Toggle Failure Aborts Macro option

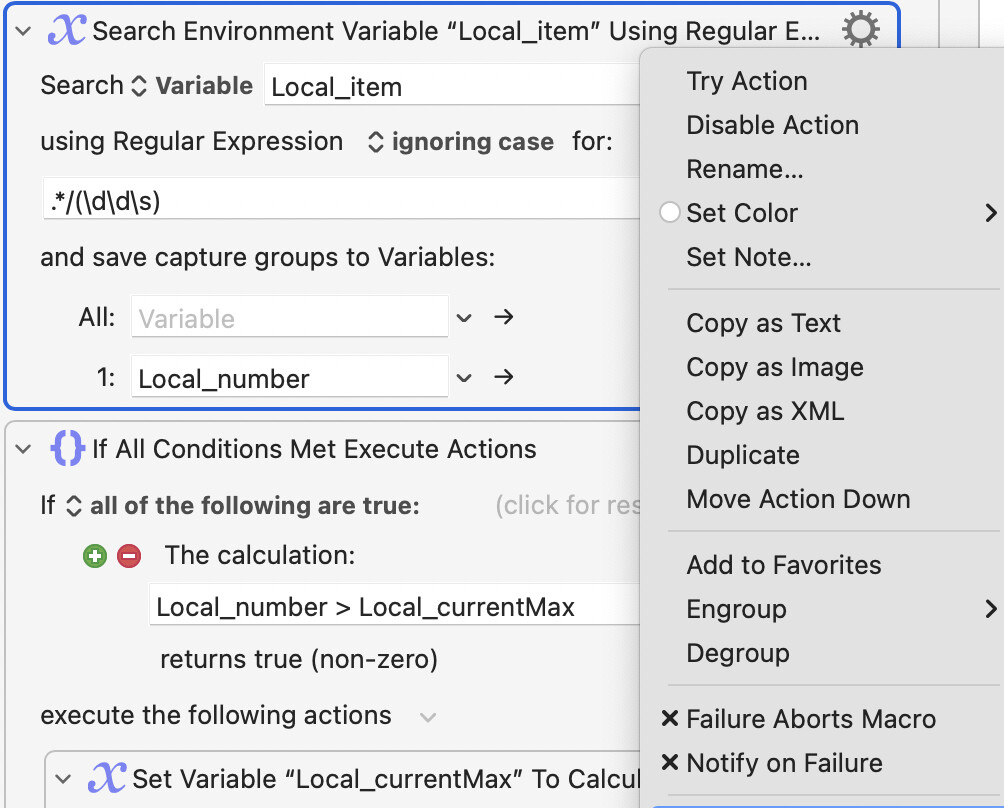(810, 719)
